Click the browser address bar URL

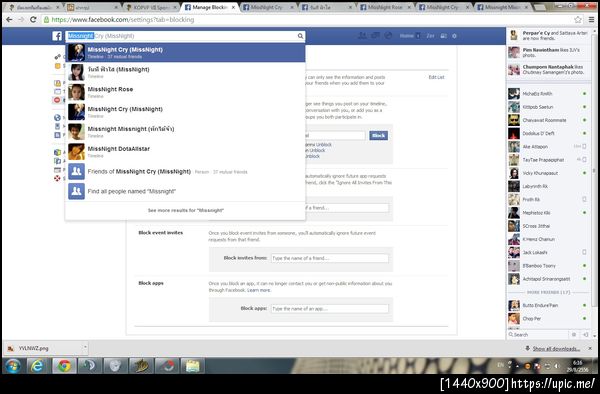[x=122, y=20]
